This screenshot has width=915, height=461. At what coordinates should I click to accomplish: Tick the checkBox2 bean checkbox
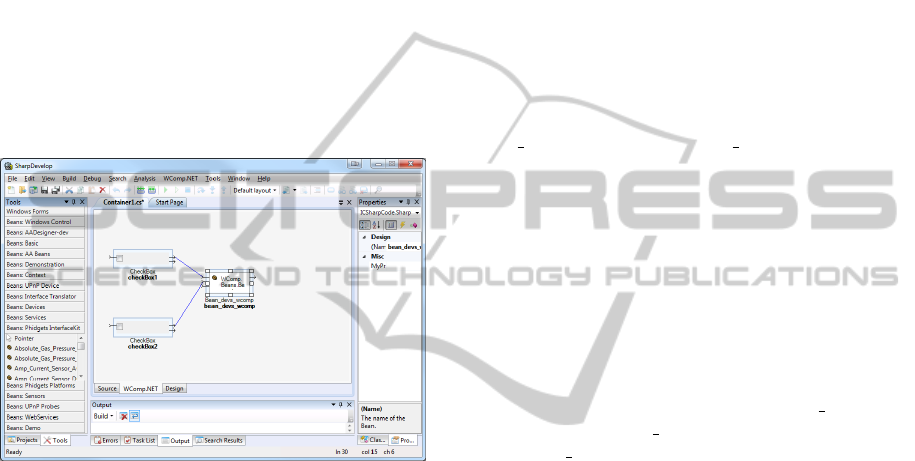[x=120, y=326]
